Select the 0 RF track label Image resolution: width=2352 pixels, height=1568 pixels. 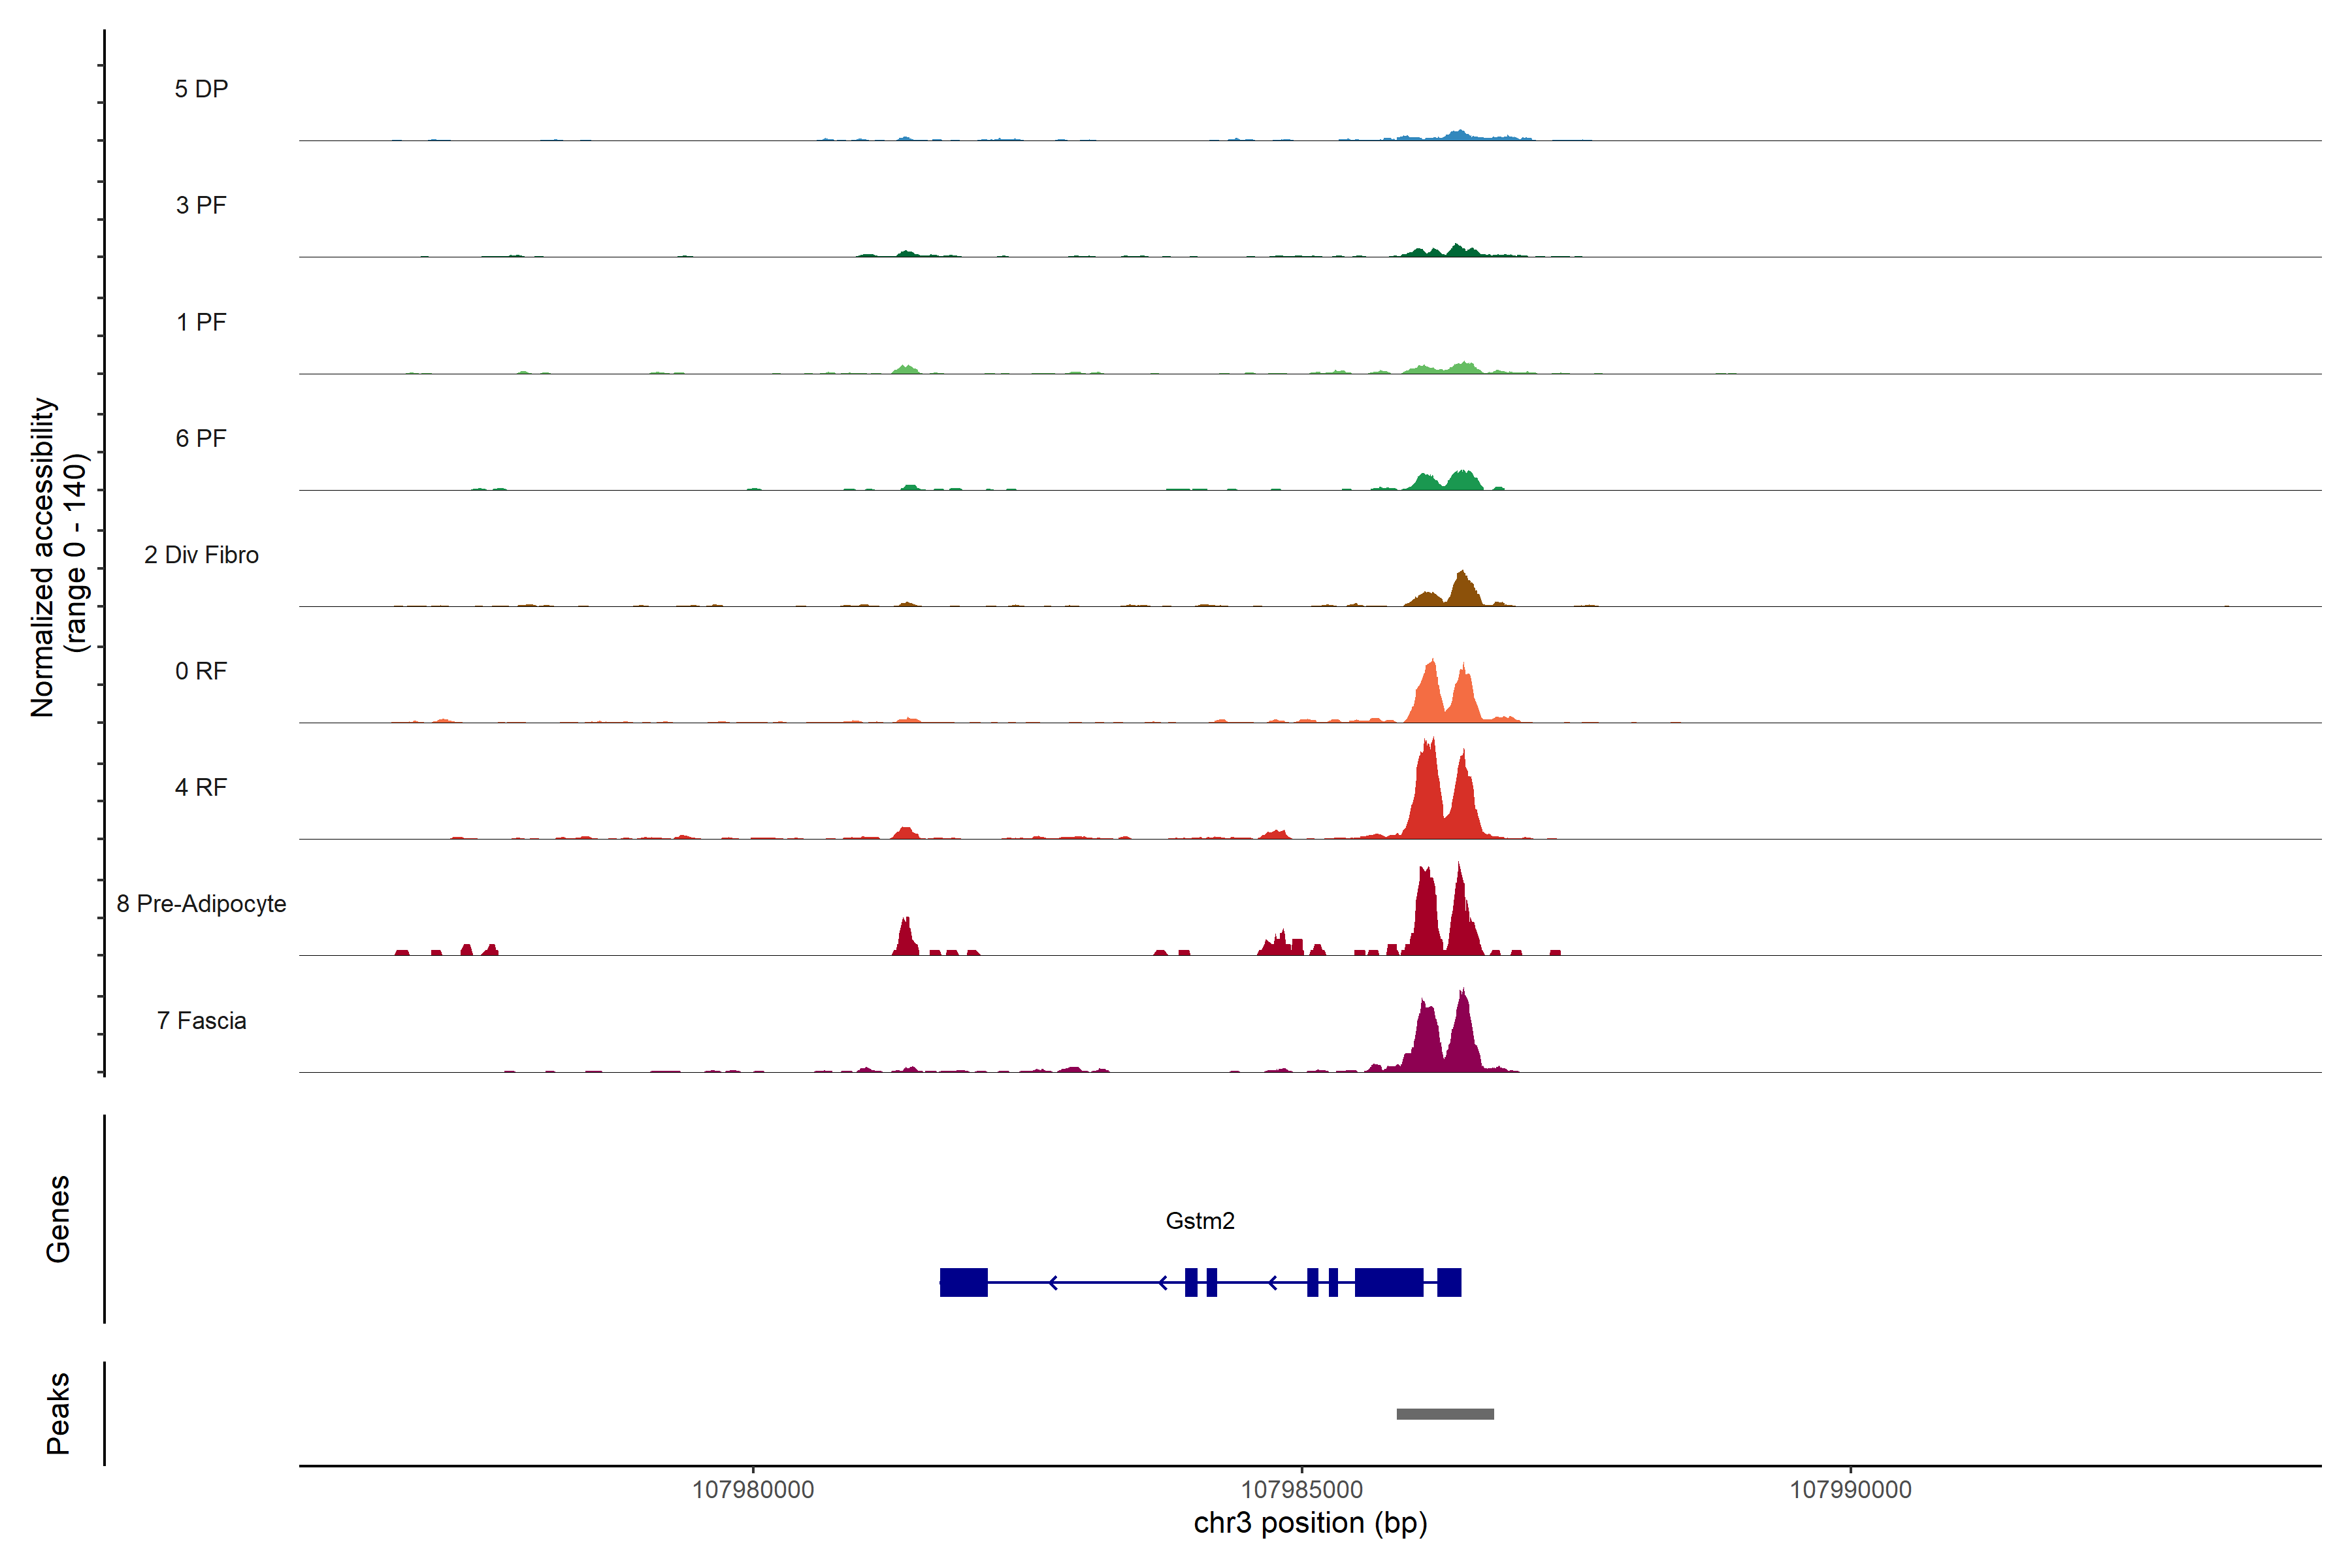[x=201, y=671]
